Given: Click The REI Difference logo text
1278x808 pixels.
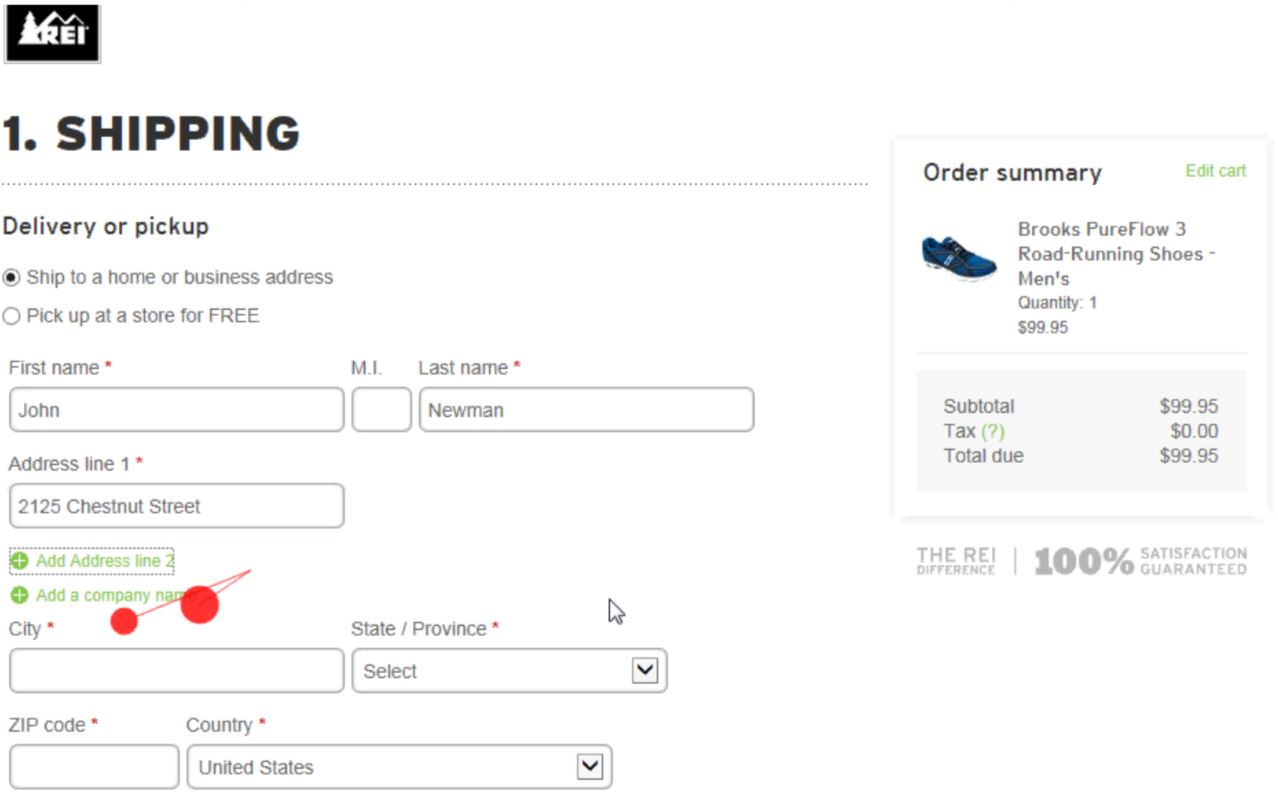Looking at the screenshot, I should (956, 561).
